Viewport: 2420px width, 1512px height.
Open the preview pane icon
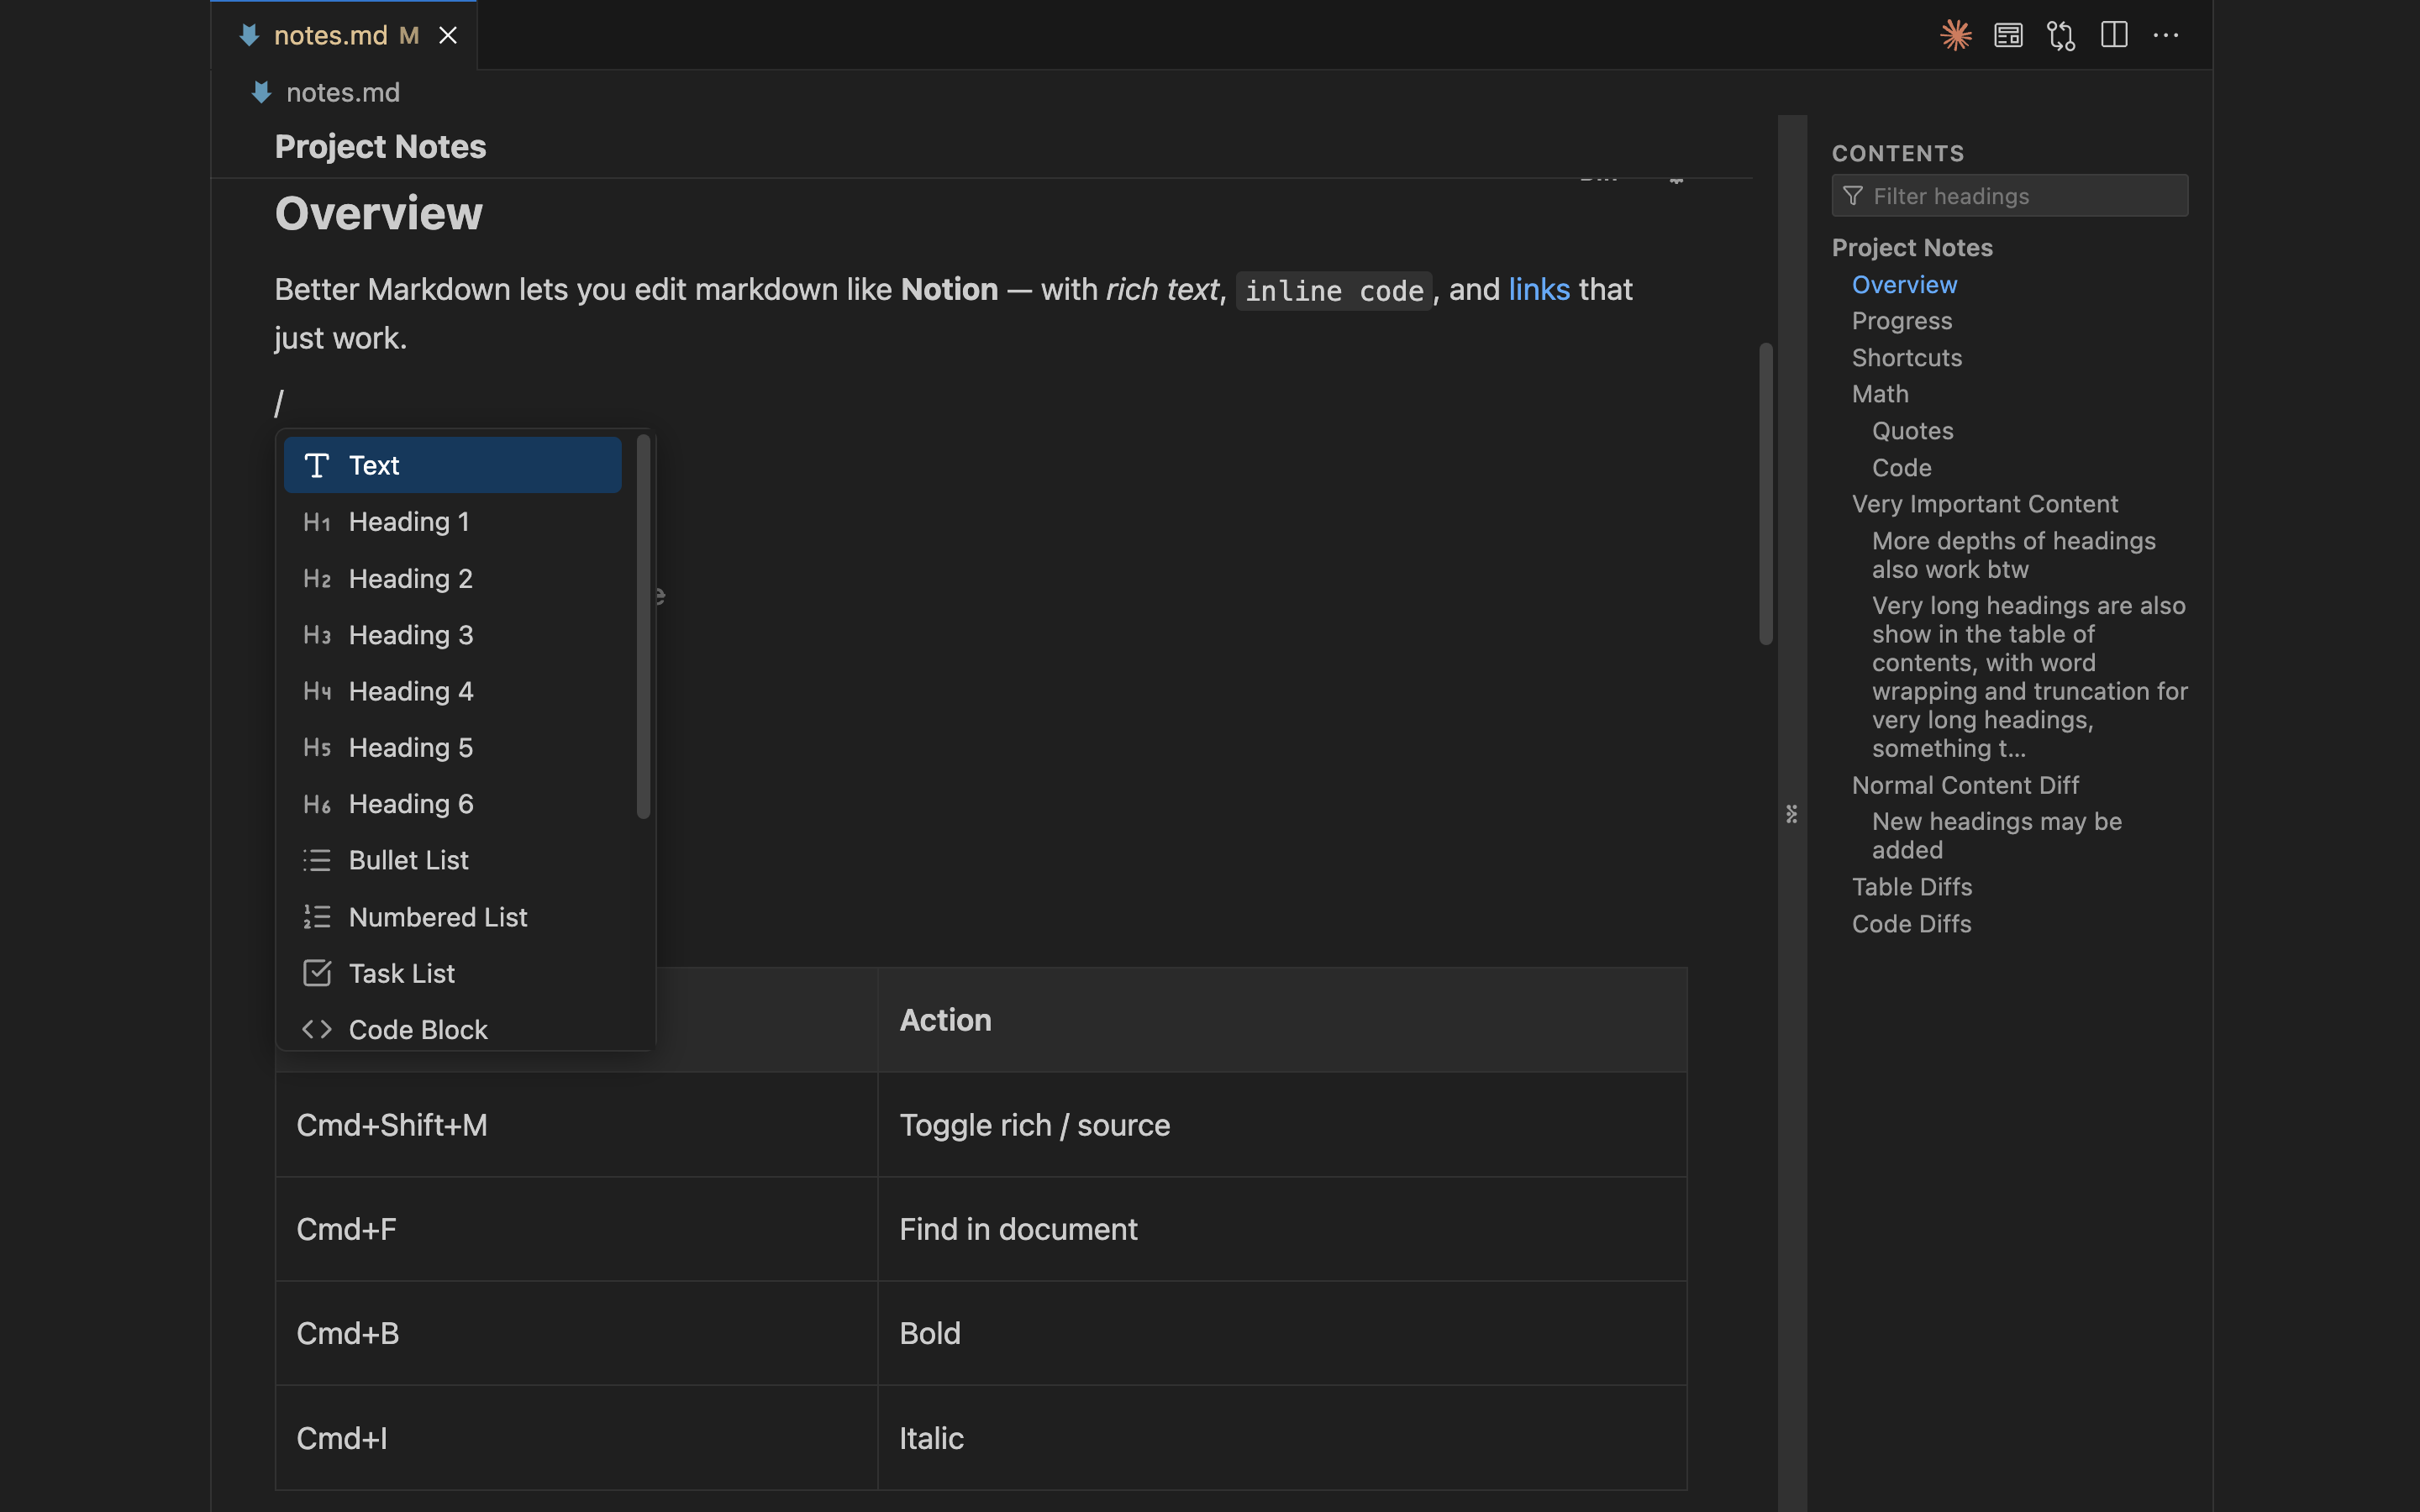[2008, 35]
